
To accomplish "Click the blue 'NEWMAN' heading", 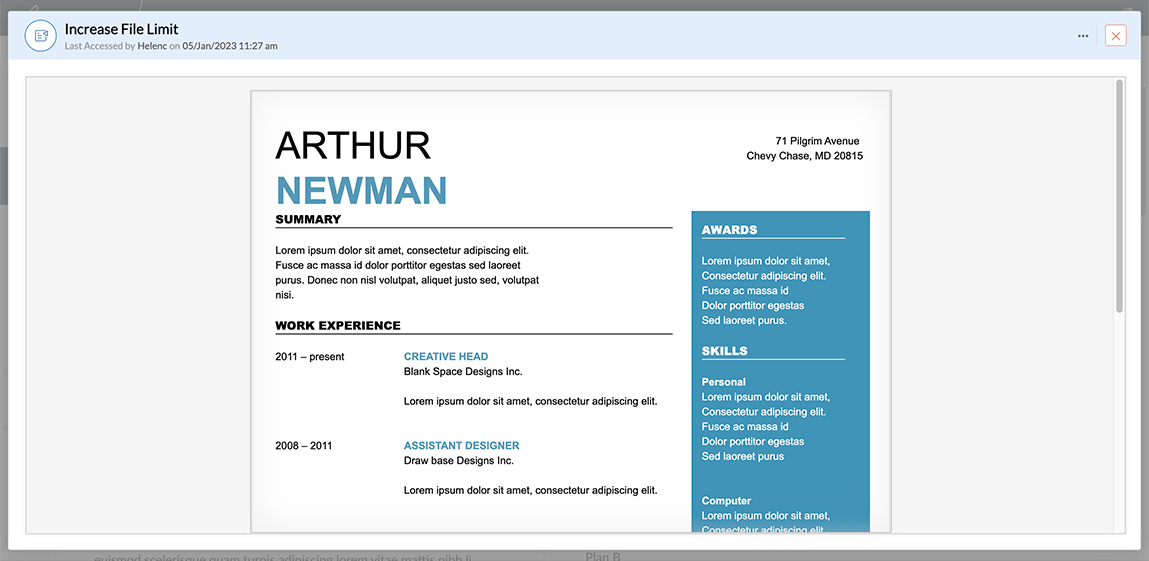I will [361, 191].
